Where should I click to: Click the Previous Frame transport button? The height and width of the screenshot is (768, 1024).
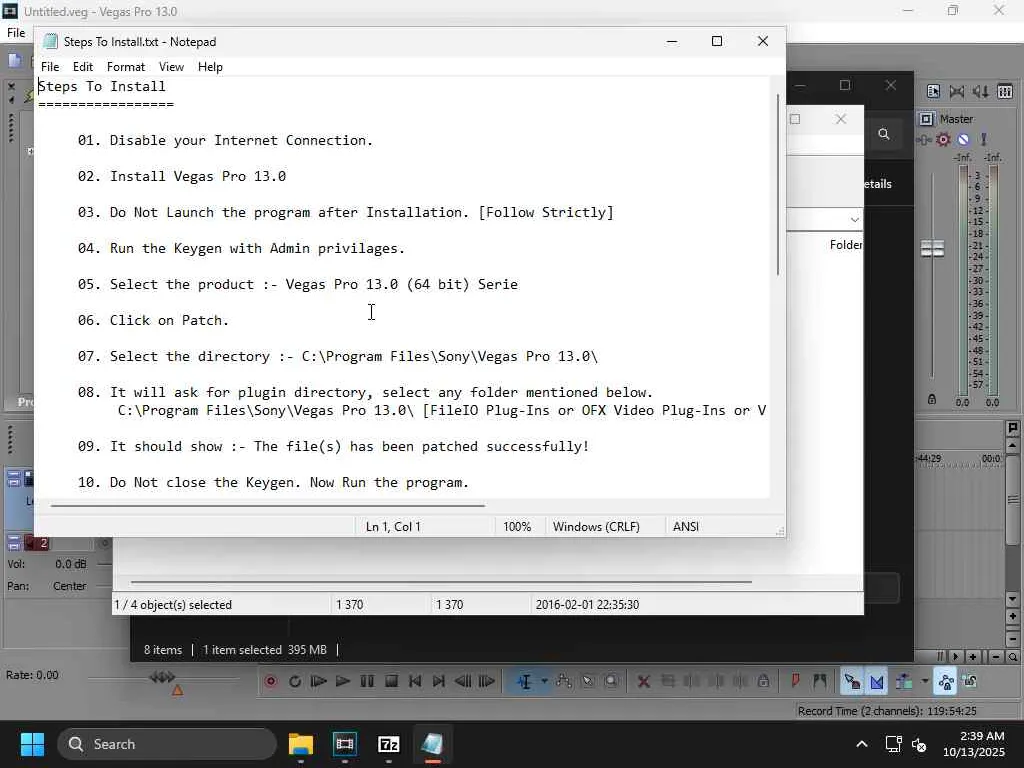(x=463, y=682)
